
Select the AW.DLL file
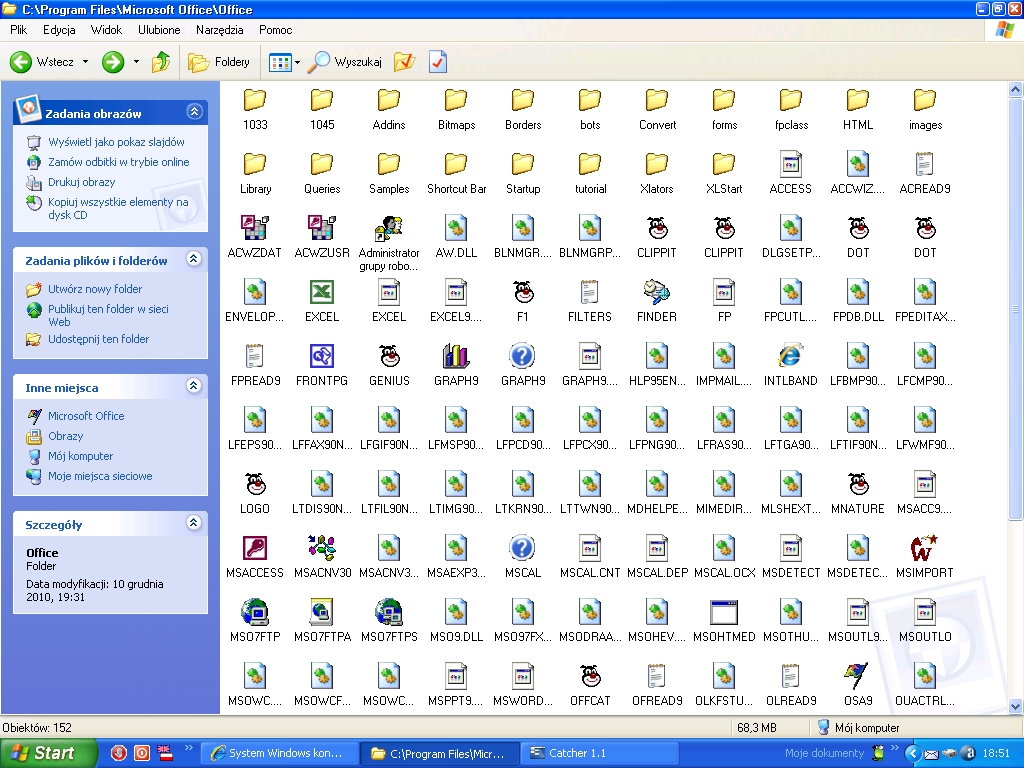pos(456,229)
